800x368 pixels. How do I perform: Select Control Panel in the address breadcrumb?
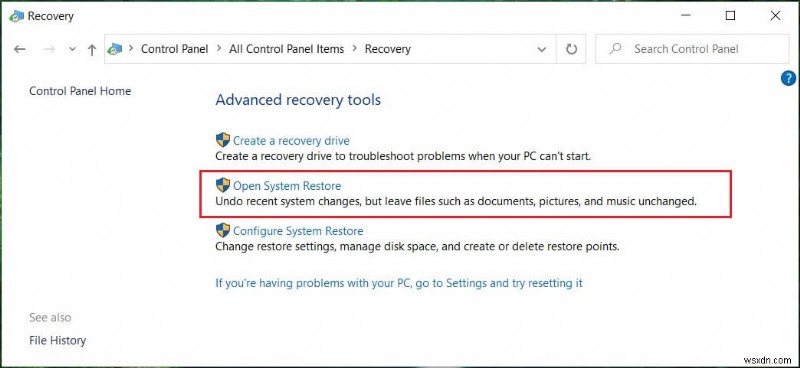(x=174, y=49)
